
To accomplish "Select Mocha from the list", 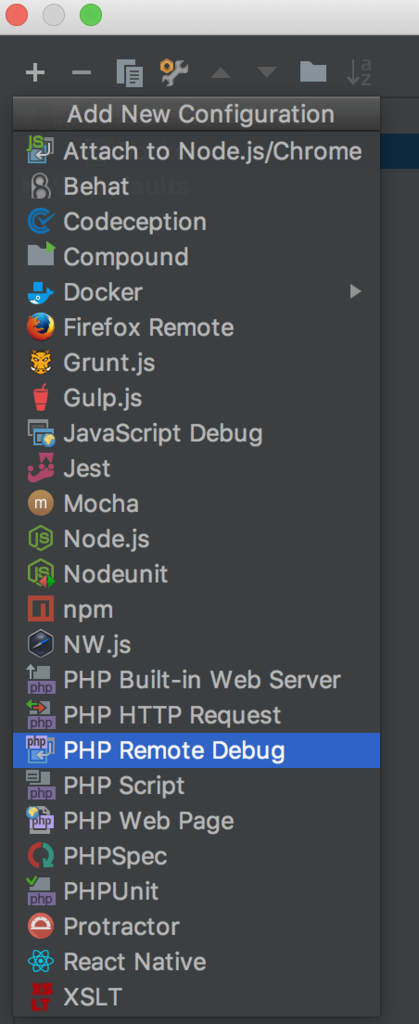I will click(196, 504).
